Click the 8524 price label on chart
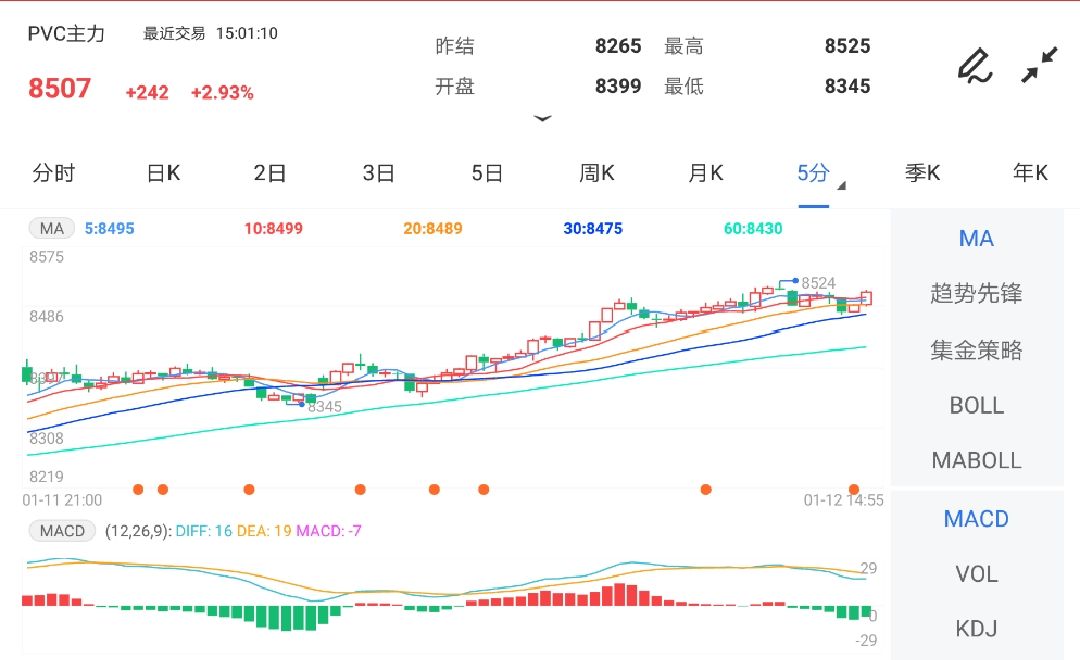The height and width of the screenshot is (660, 1080). (x=820, y=280)
